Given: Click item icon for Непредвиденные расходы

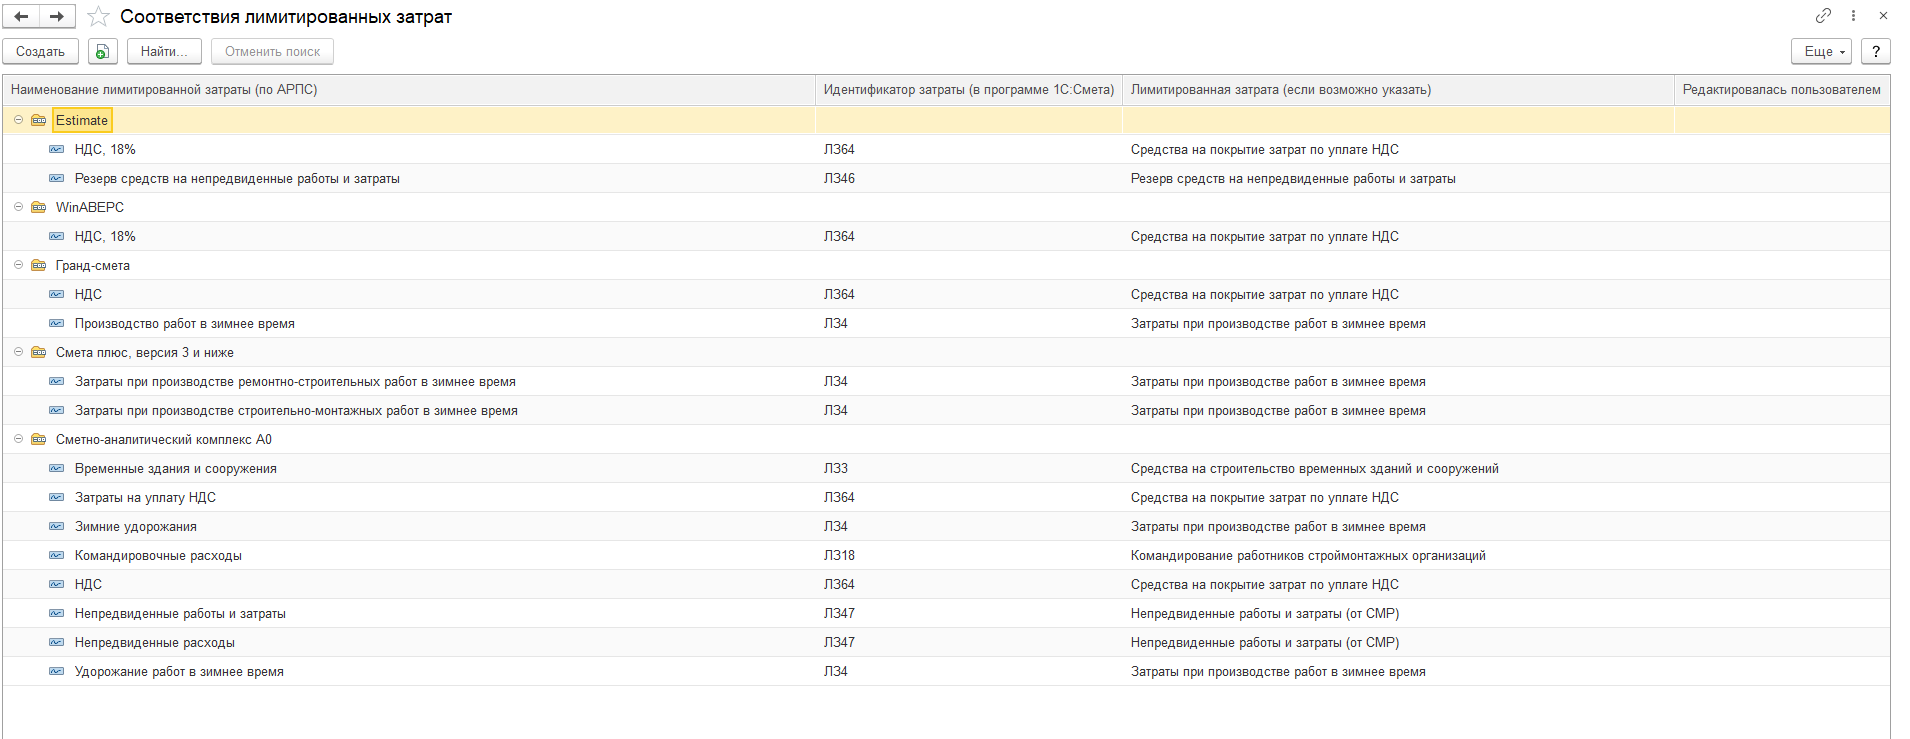Looking at the screenshot, I should [57, 642].
